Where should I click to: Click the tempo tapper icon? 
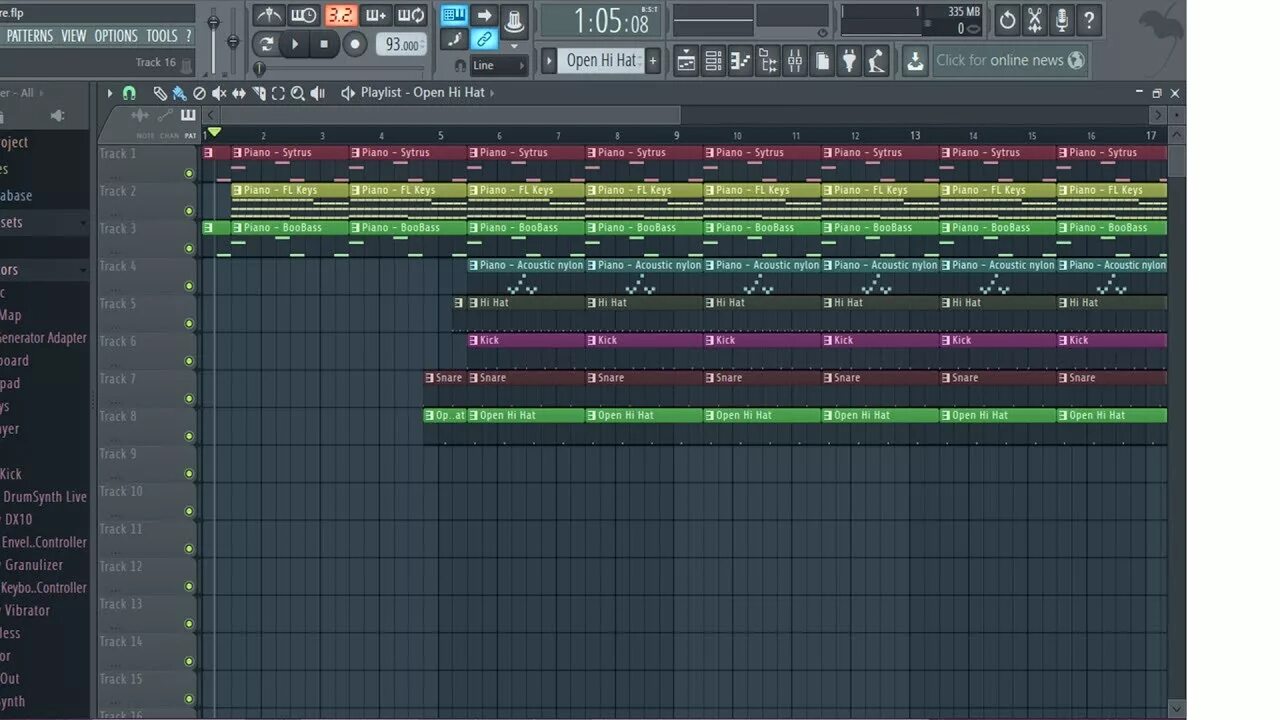pyautogui.click(x=876, y=61)
